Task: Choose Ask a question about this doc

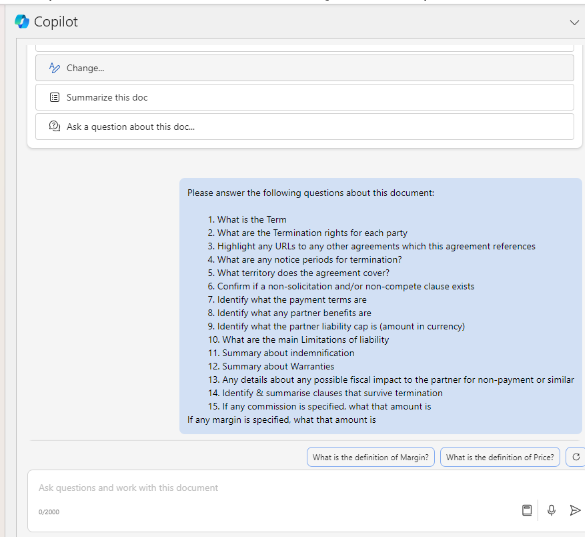Action: tap(304, 127)
